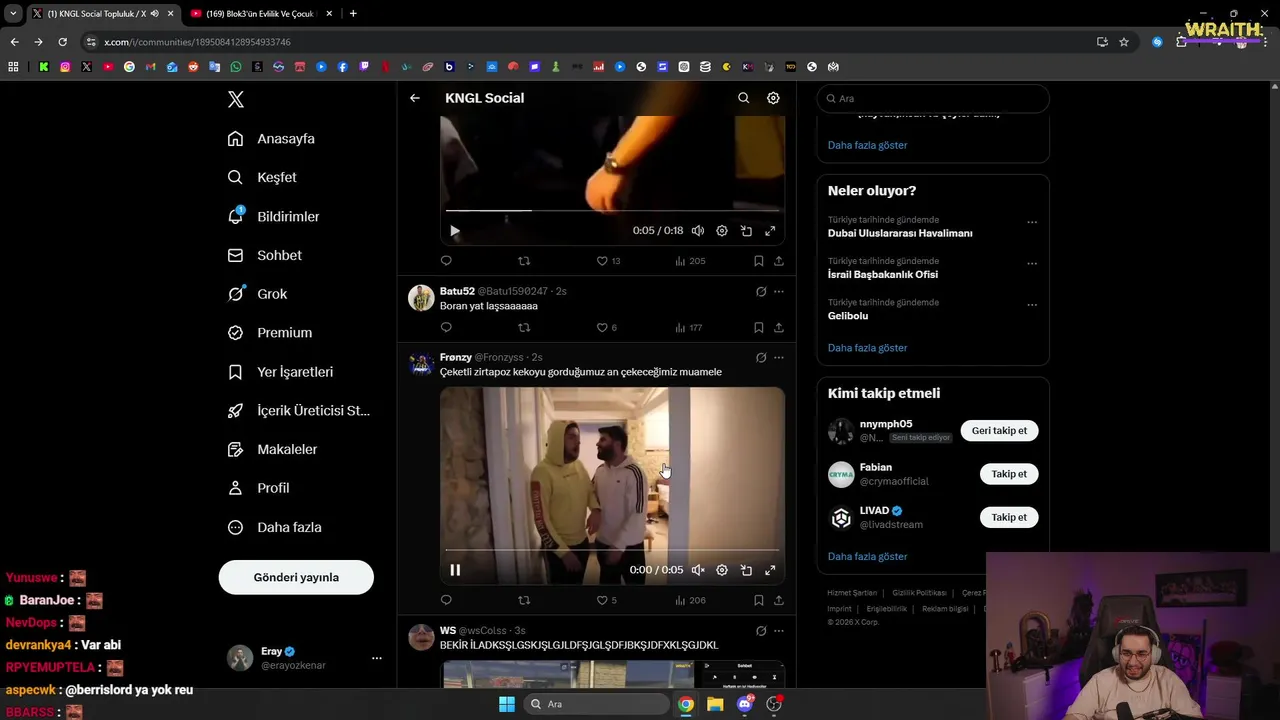The width and height of the screenshot is (1280, 720).
Task: Bookmark the Frønzy post
Action: pos(759,600)
